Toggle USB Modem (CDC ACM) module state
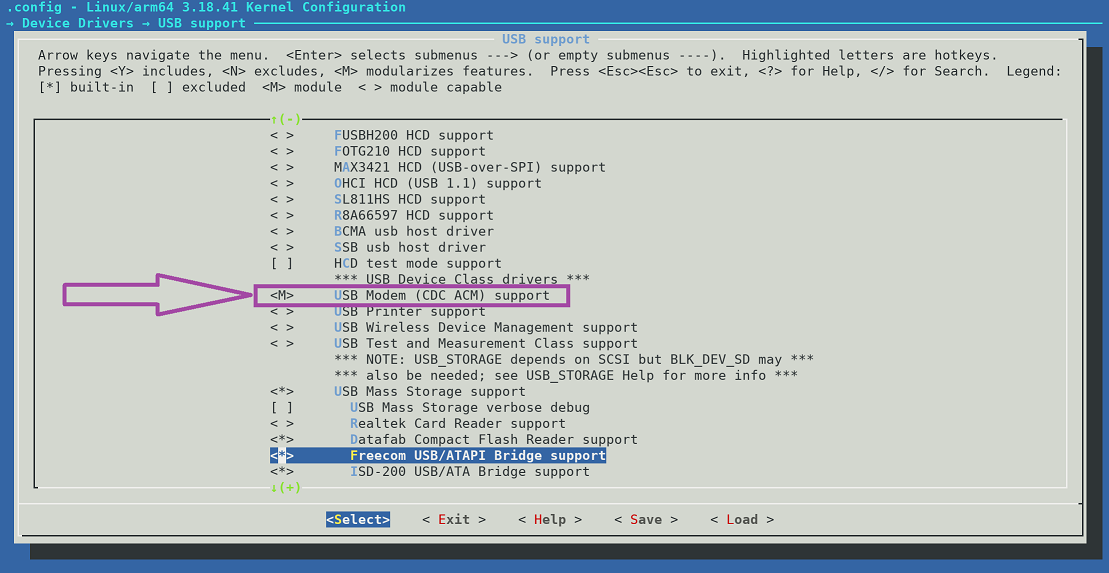The image size is (1109, 573). pyautogui.click(x=282, y=295)
